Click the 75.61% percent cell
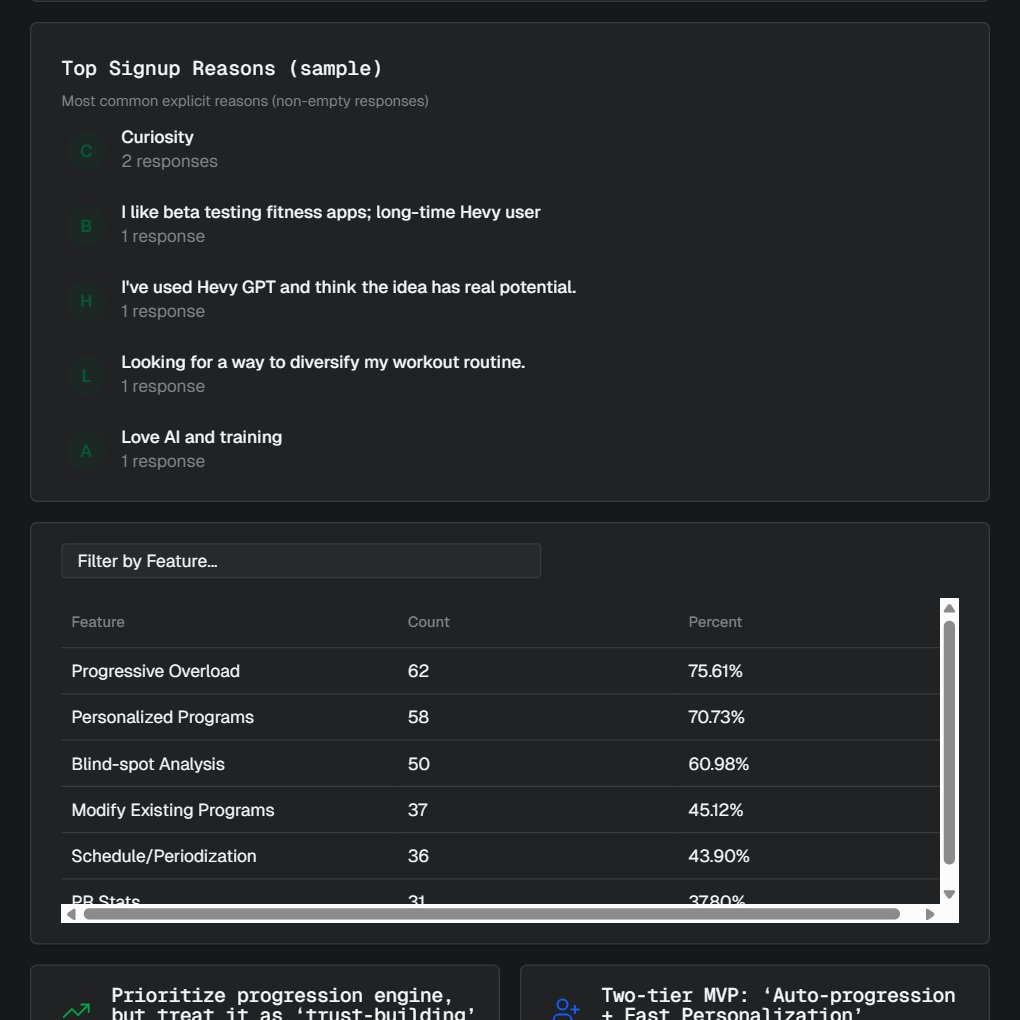 pyautogui.click(x=715, y=671)
